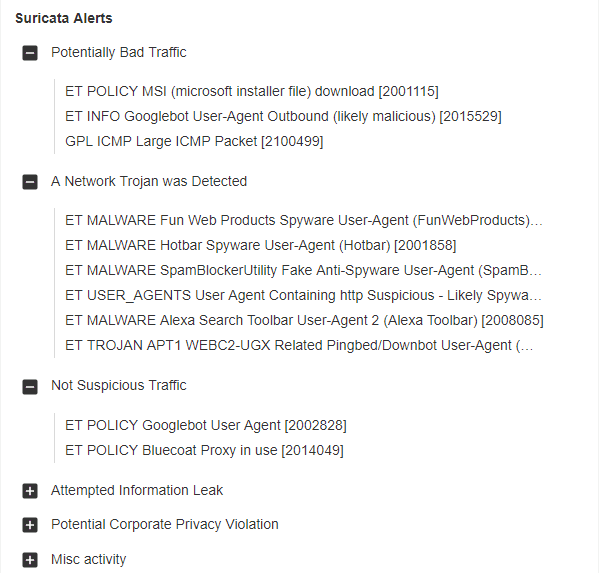Screen dimensions: 611x573
Task: Click ET USER_AGENTS Suspicious http alert
Action: coord(303,296)
